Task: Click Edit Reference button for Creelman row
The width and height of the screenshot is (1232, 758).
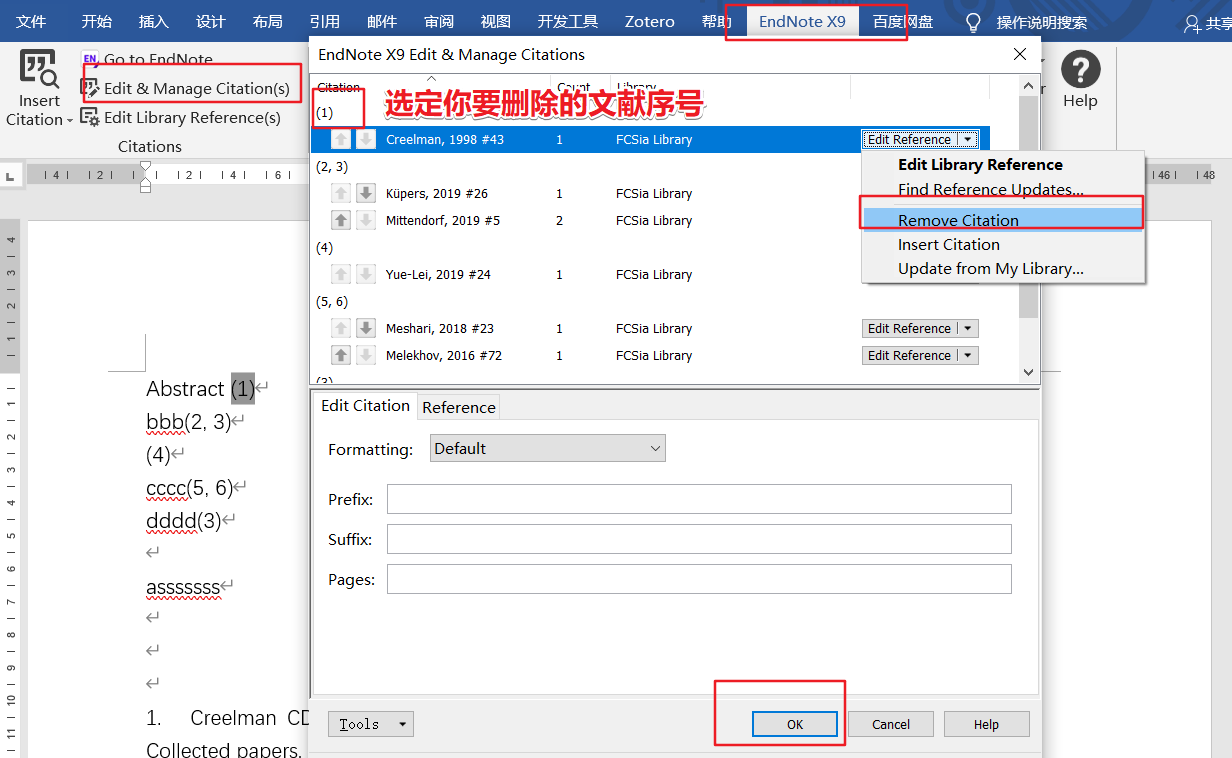Action: 909,139
